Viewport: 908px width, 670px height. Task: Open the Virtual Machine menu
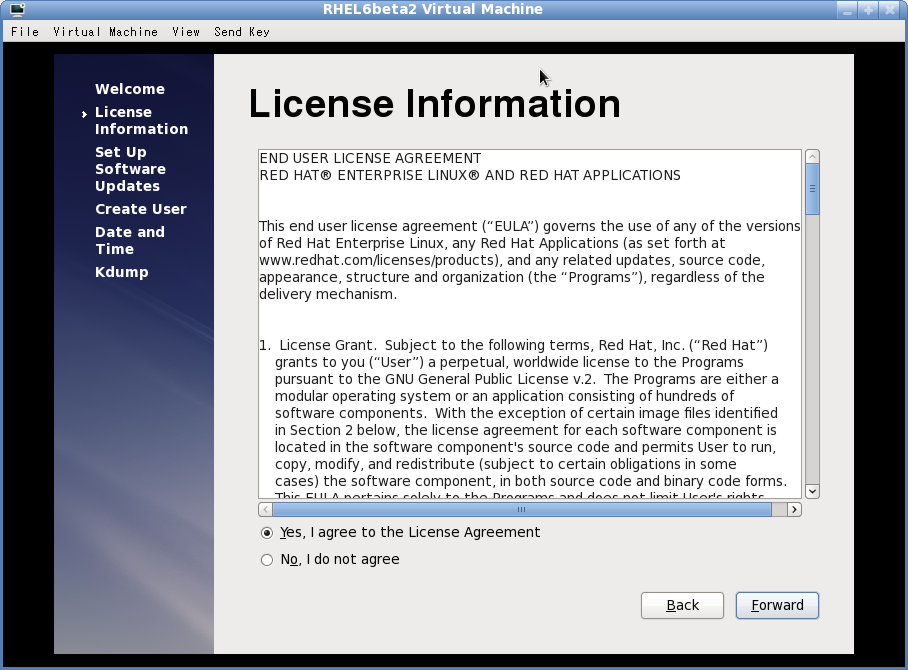click(105, 32)
